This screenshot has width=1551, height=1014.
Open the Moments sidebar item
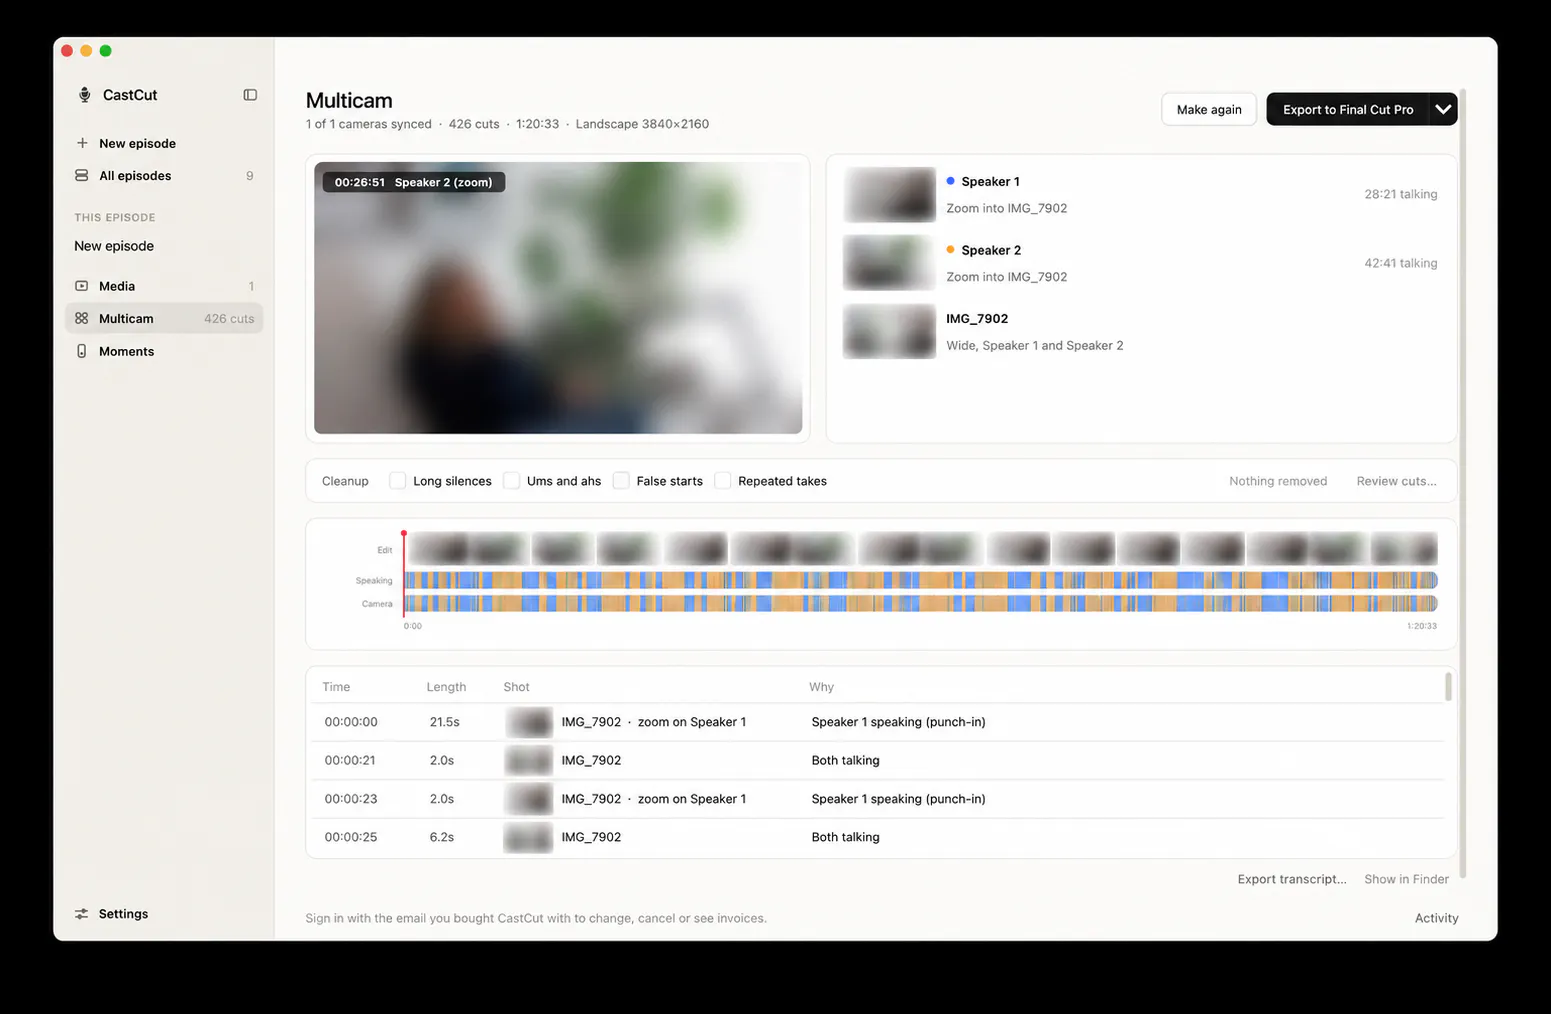[164, 351]
